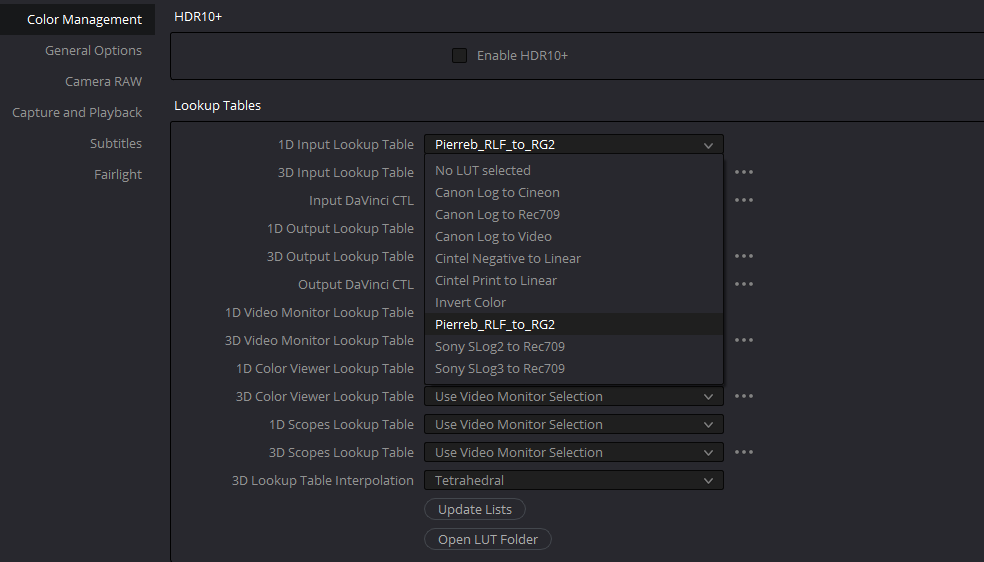Open options menu for 3D Color Viewer Lookup Table
The image size is (984, 562).
tap(744, 396)
